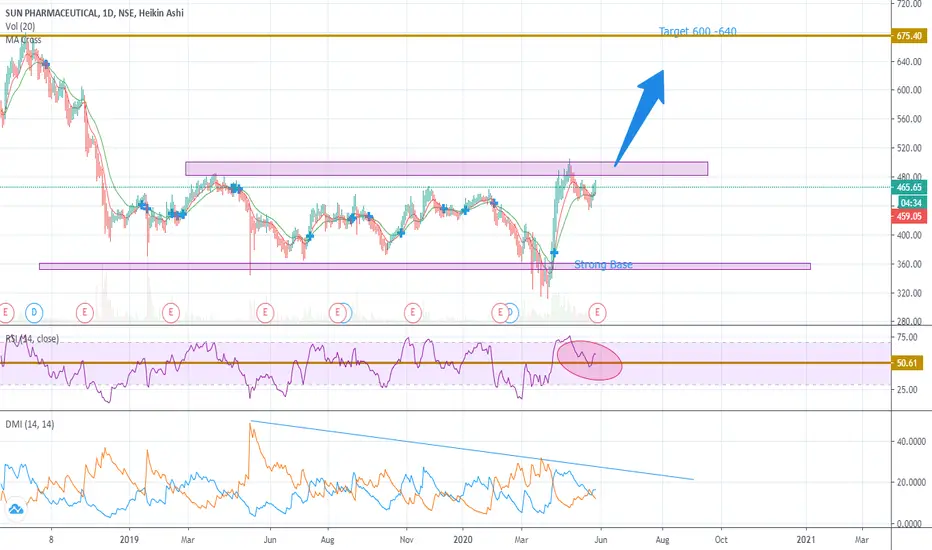932x550 pixels.
Task: Click the 2020 time axis label
Action: point(463,540)
